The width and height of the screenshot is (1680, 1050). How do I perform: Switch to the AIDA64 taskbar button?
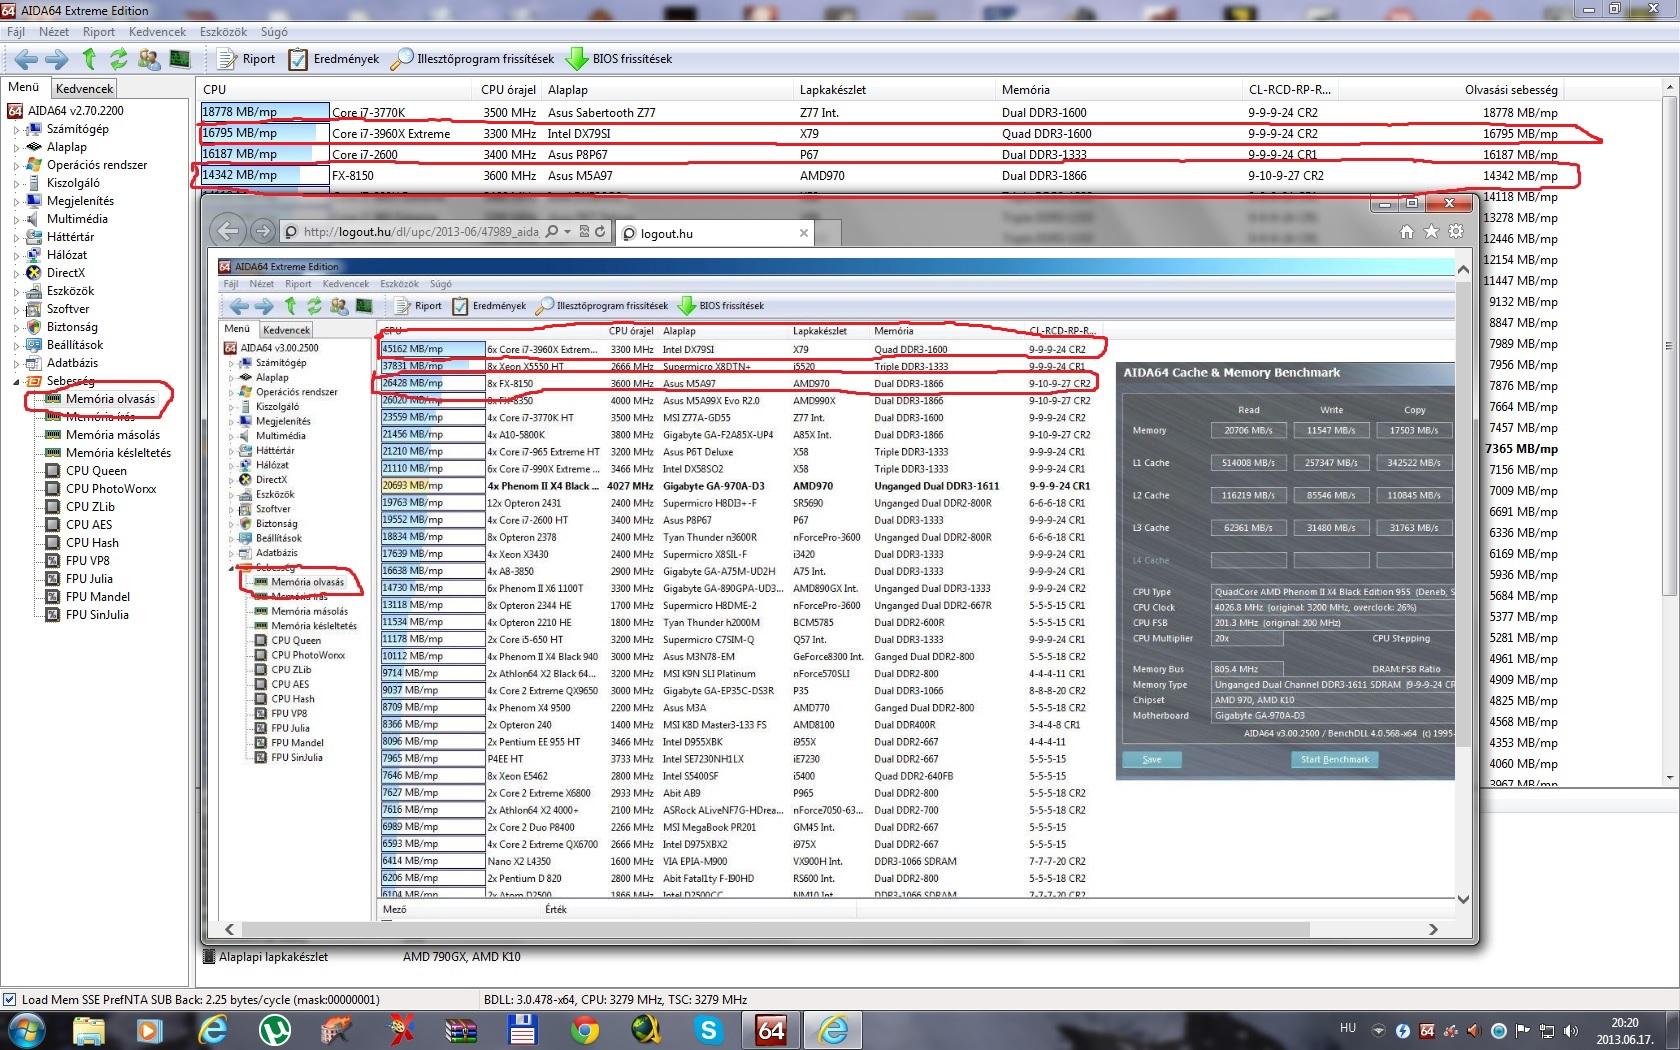click(x=771, y=1029)
